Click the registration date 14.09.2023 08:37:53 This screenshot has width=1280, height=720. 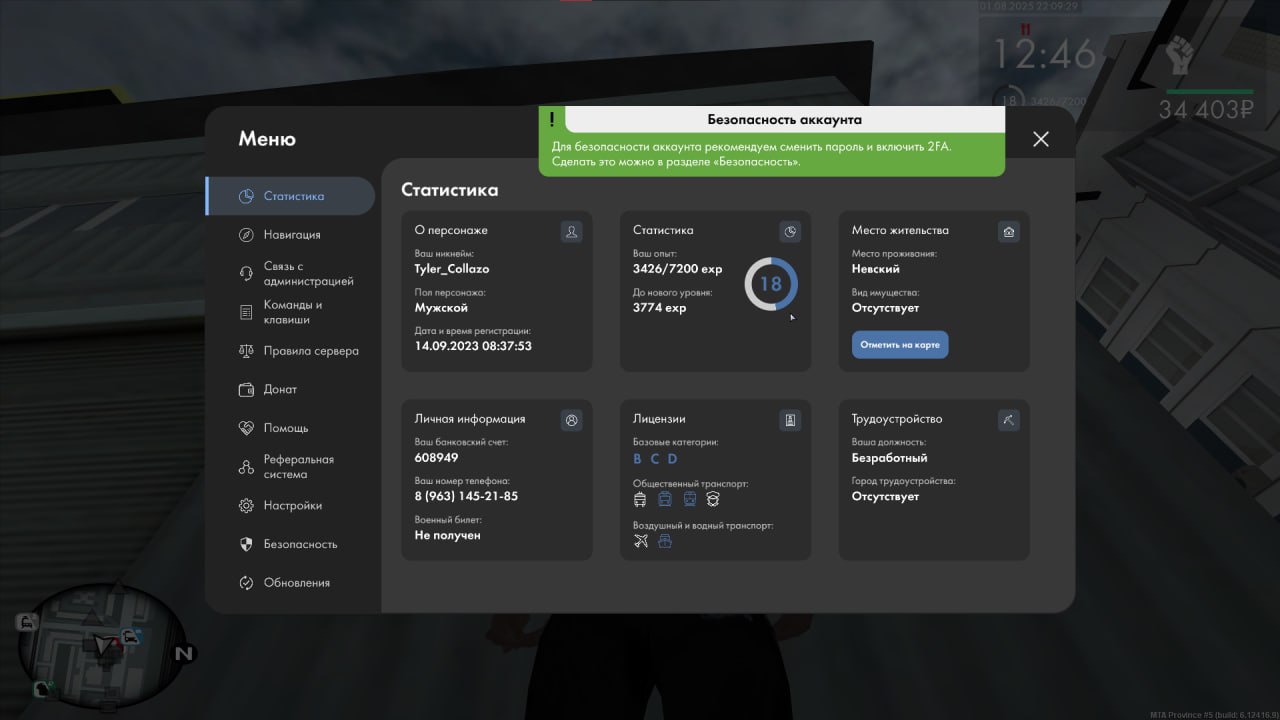[x=473, y=346]
